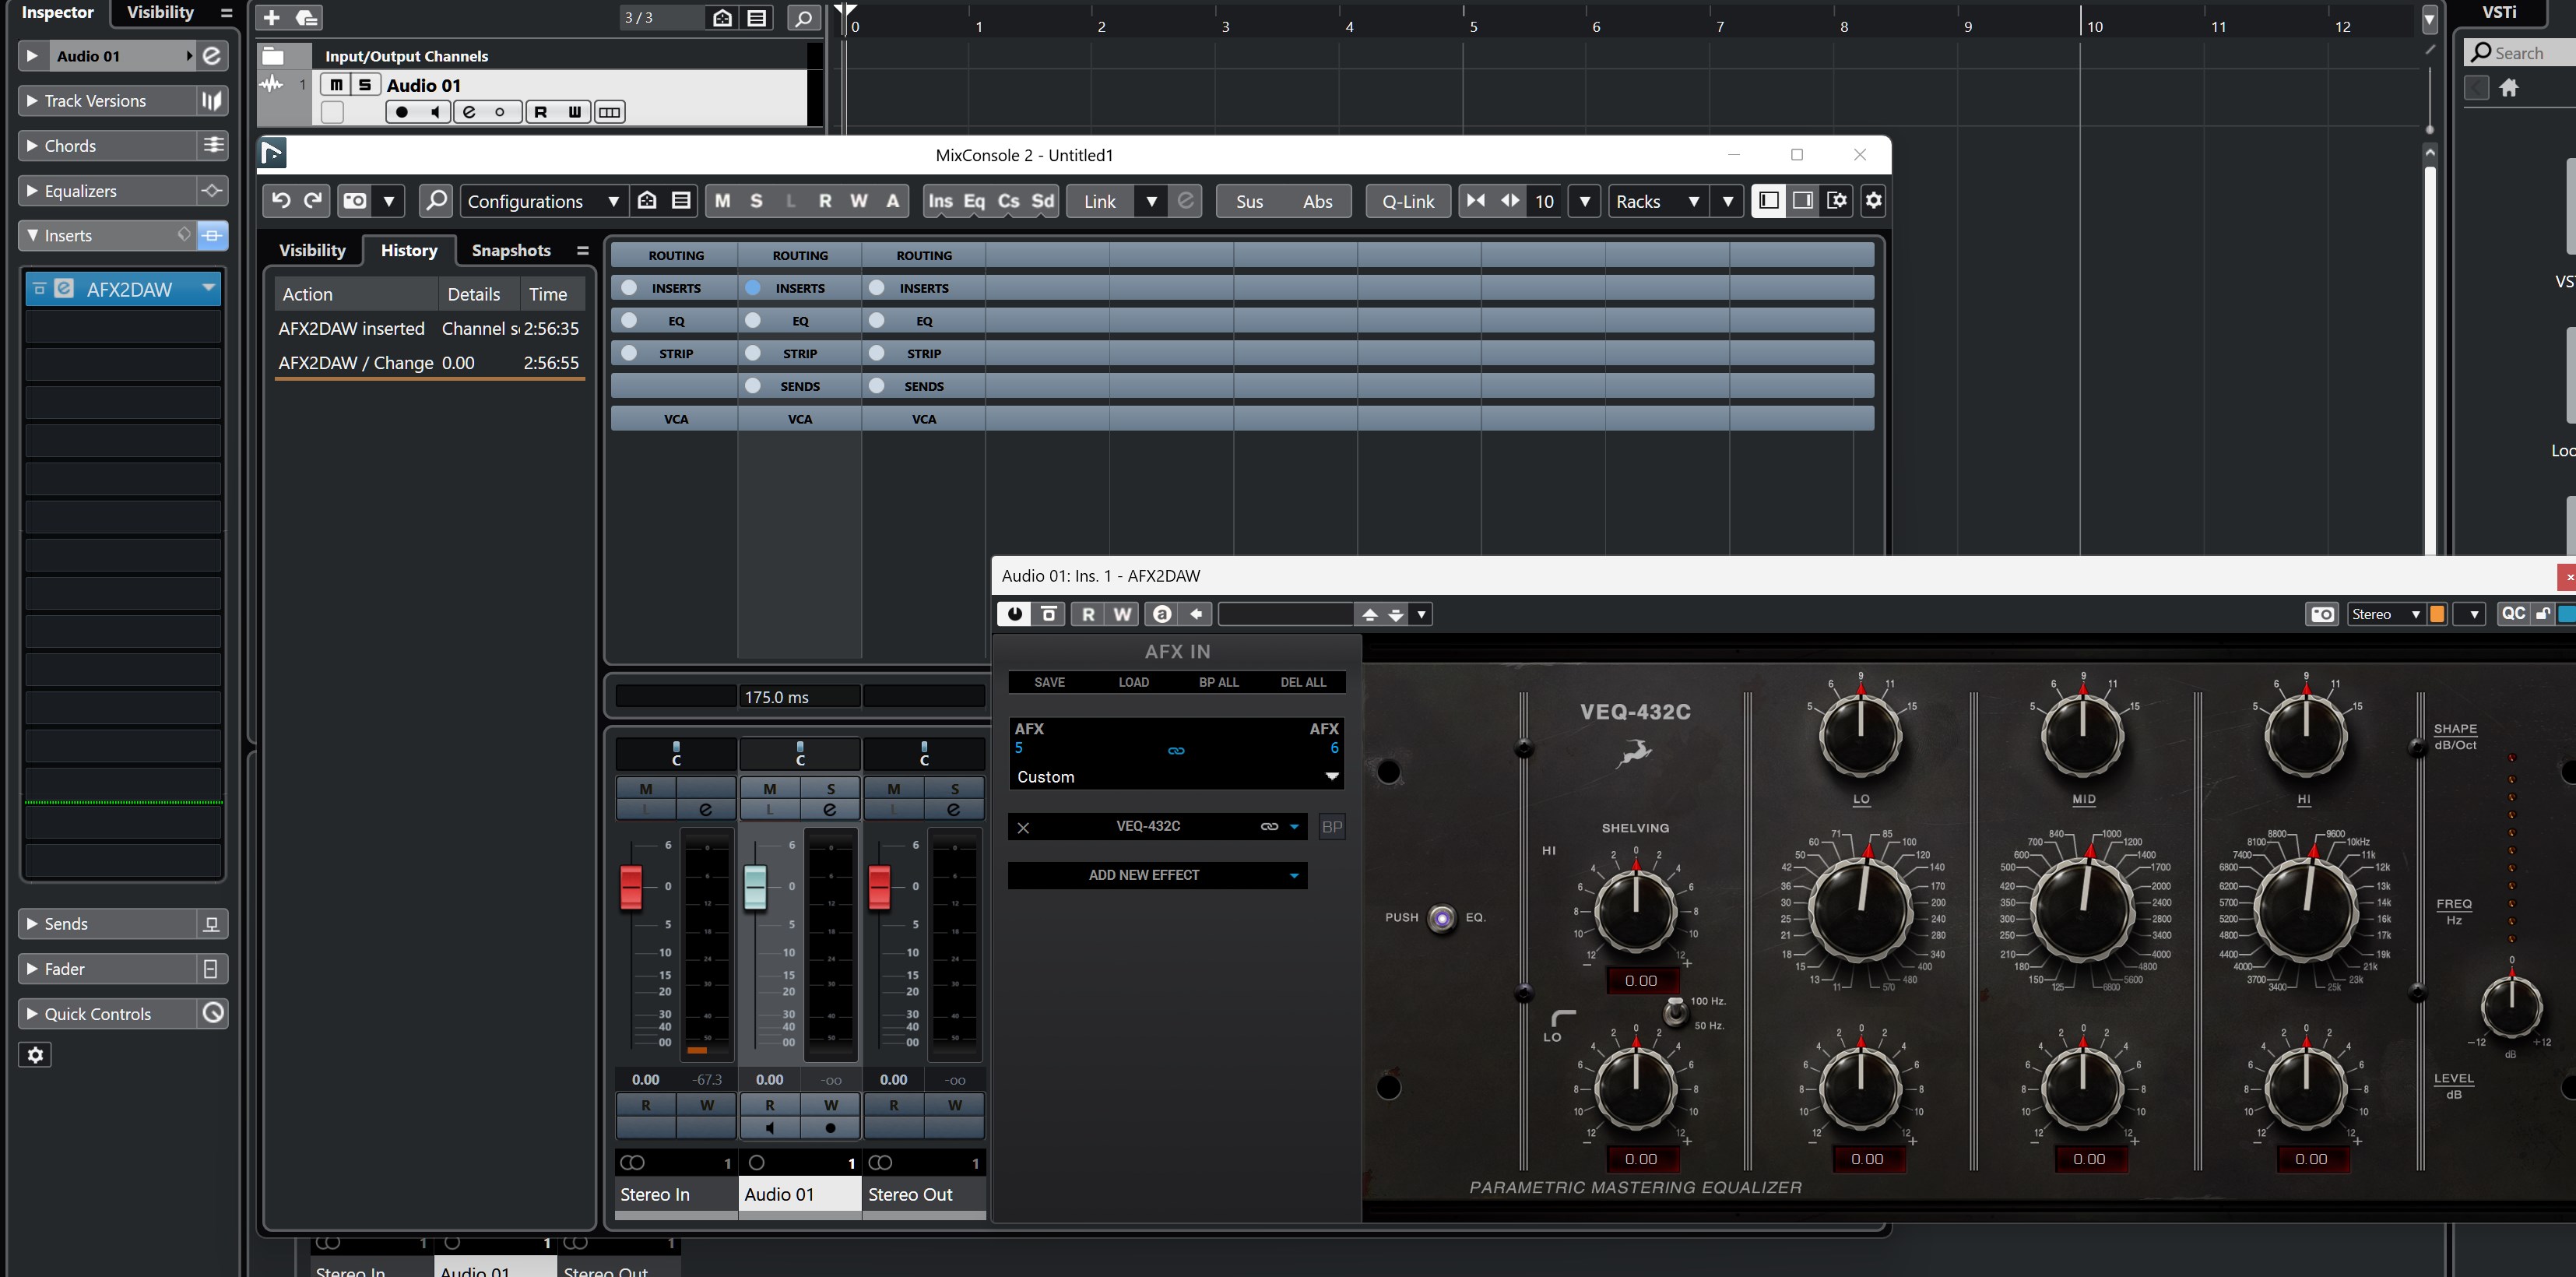
Task: Click the Q-Link button
Action: (1407, 201)
